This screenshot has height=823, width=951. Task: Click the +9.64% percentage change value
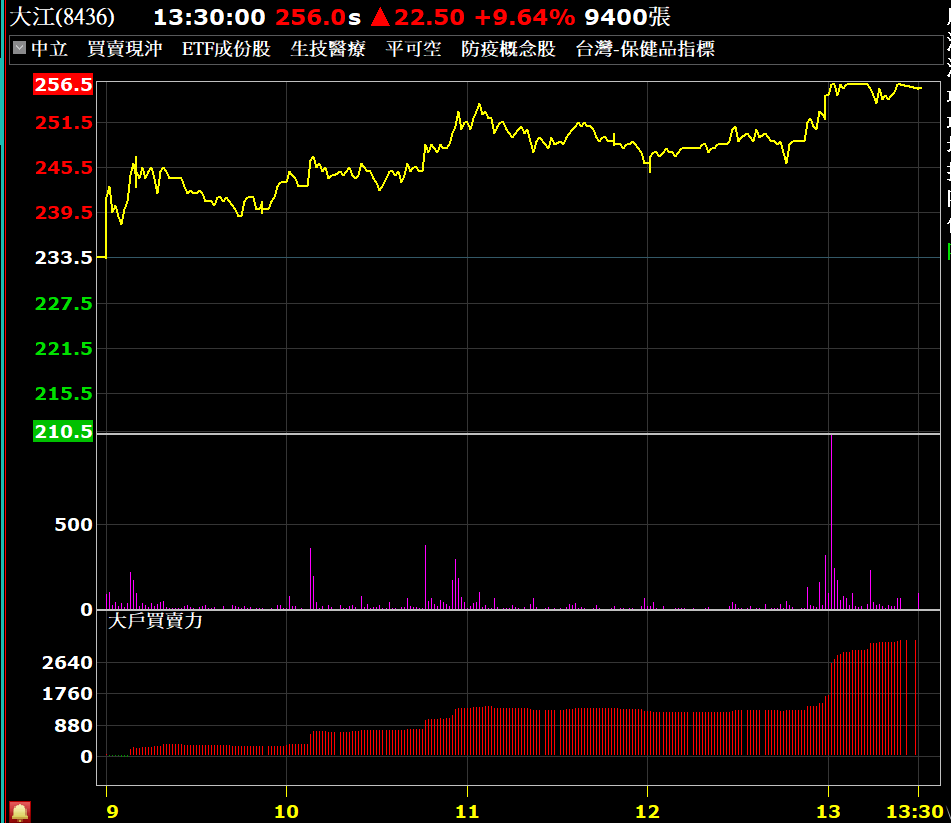[x=524, y=17]
